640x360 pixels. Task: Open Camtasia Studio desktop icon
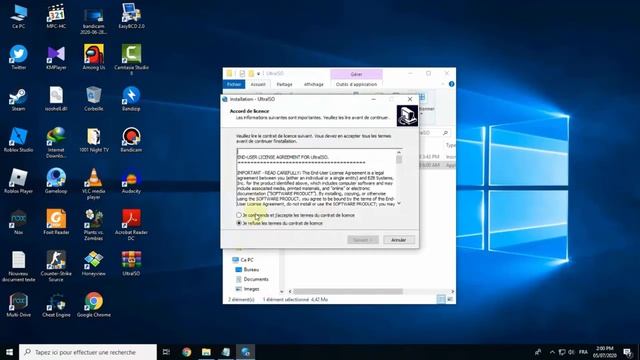(131, 60)
